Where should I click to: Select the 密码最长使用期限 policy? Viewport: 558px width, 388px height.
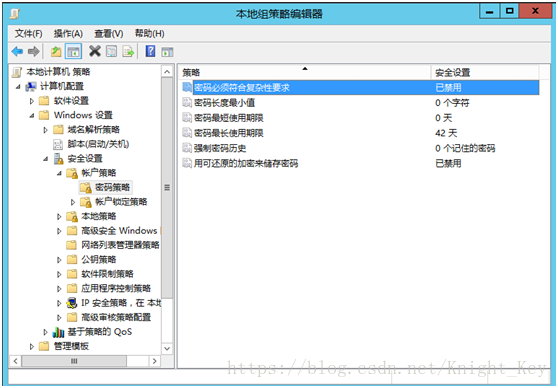tap(228, 133)
